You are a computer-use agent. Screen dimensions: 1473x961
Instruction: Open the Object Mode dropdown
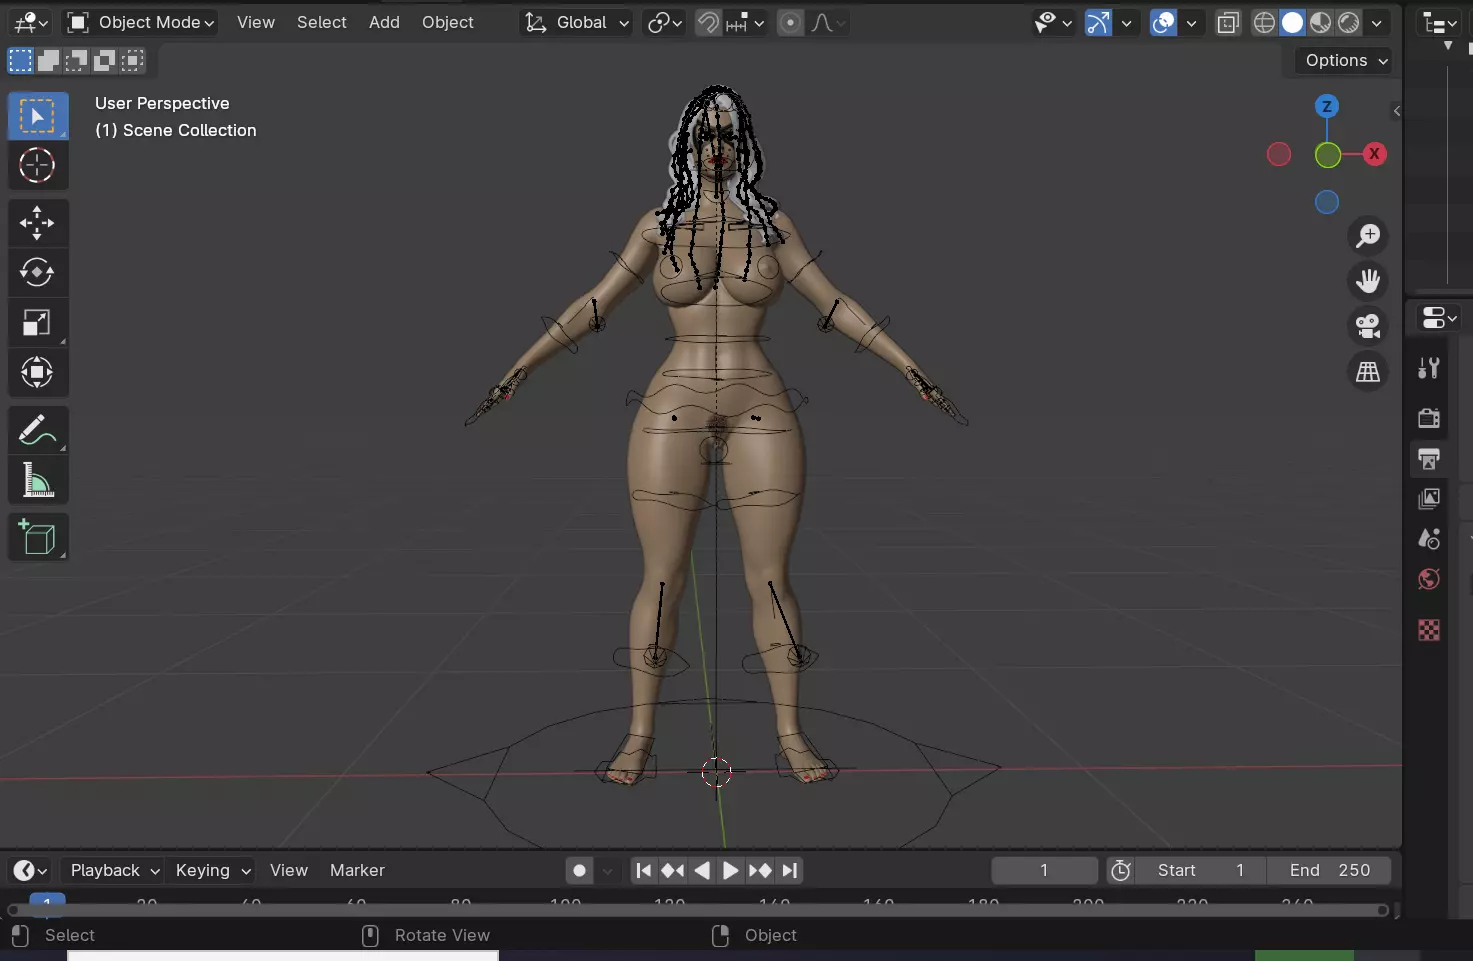pyautogui.click(x=140, y=22)
